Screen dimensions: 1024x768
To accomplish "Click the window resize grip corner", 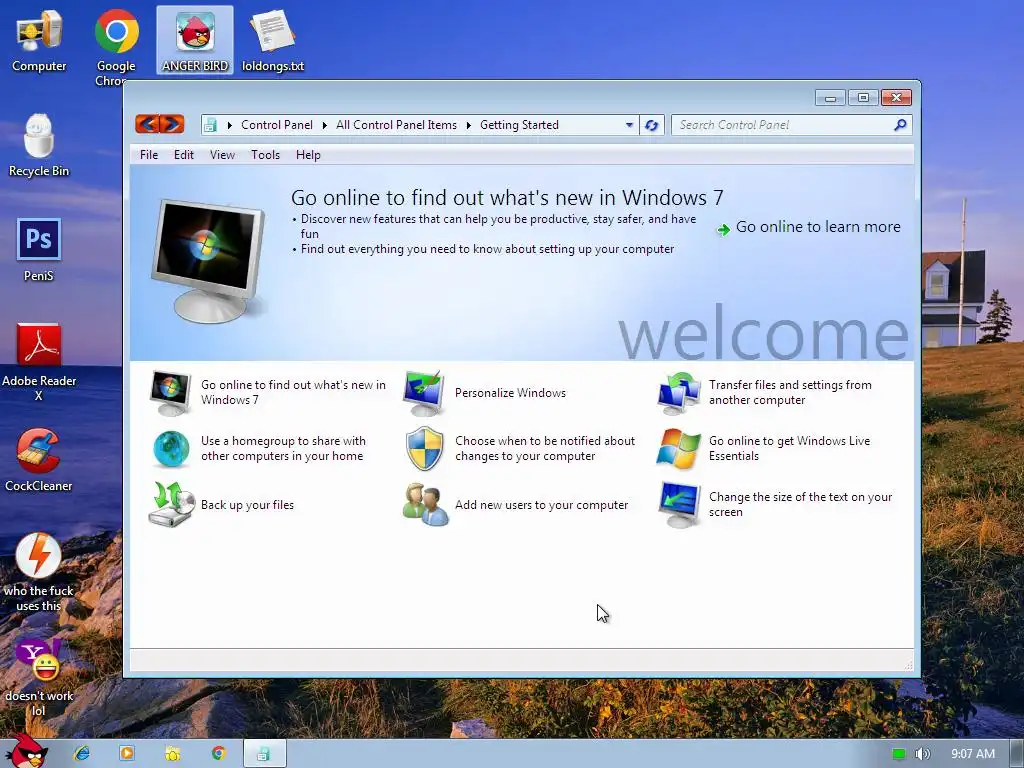I will coord(908,665).
